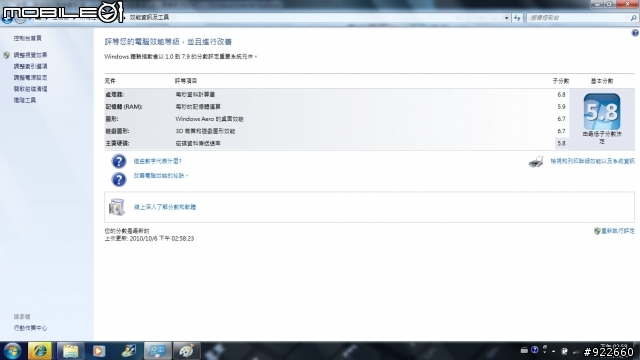Show hidden tray icons with the small arrow
Viewport: 640px width, 360px height.
pos(553,351)
